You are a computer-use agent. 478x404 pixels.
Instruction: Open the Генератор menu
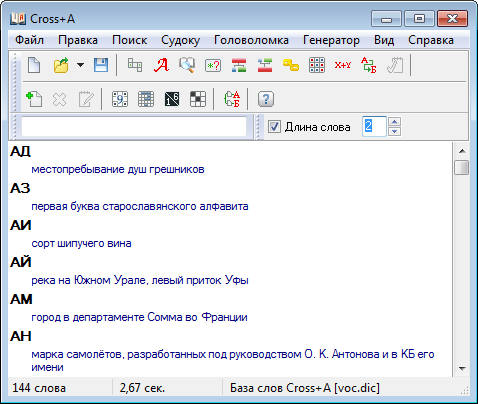(x=331, y=40)
